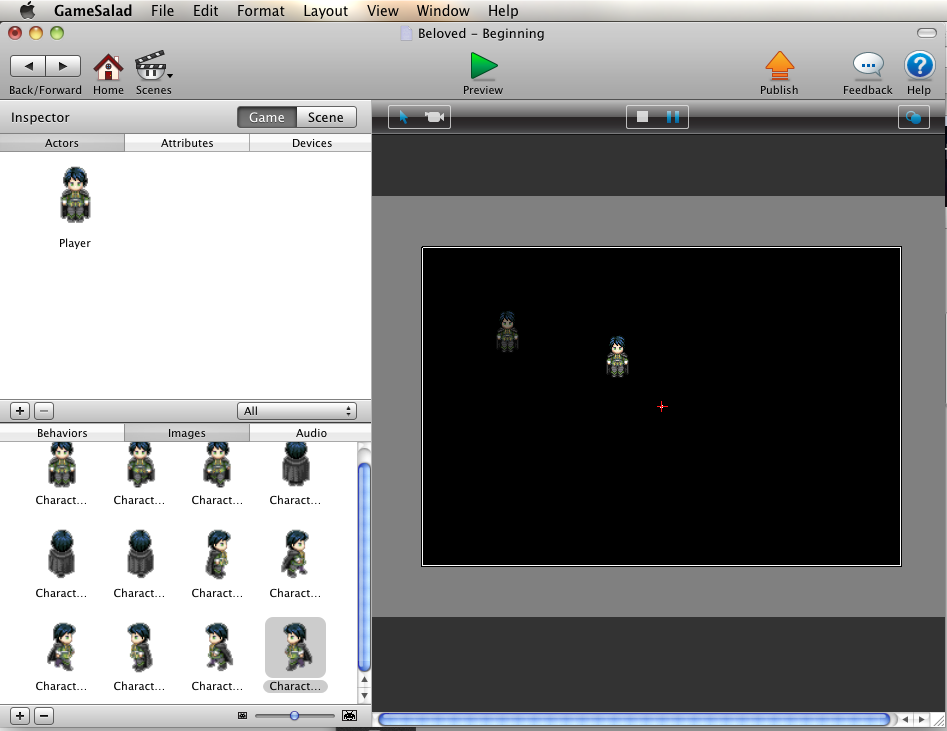Image resolution: width=947 pixels, height=731 pixels.
Task: Open the Help menu in the menu bar
Action: [503, 10]
